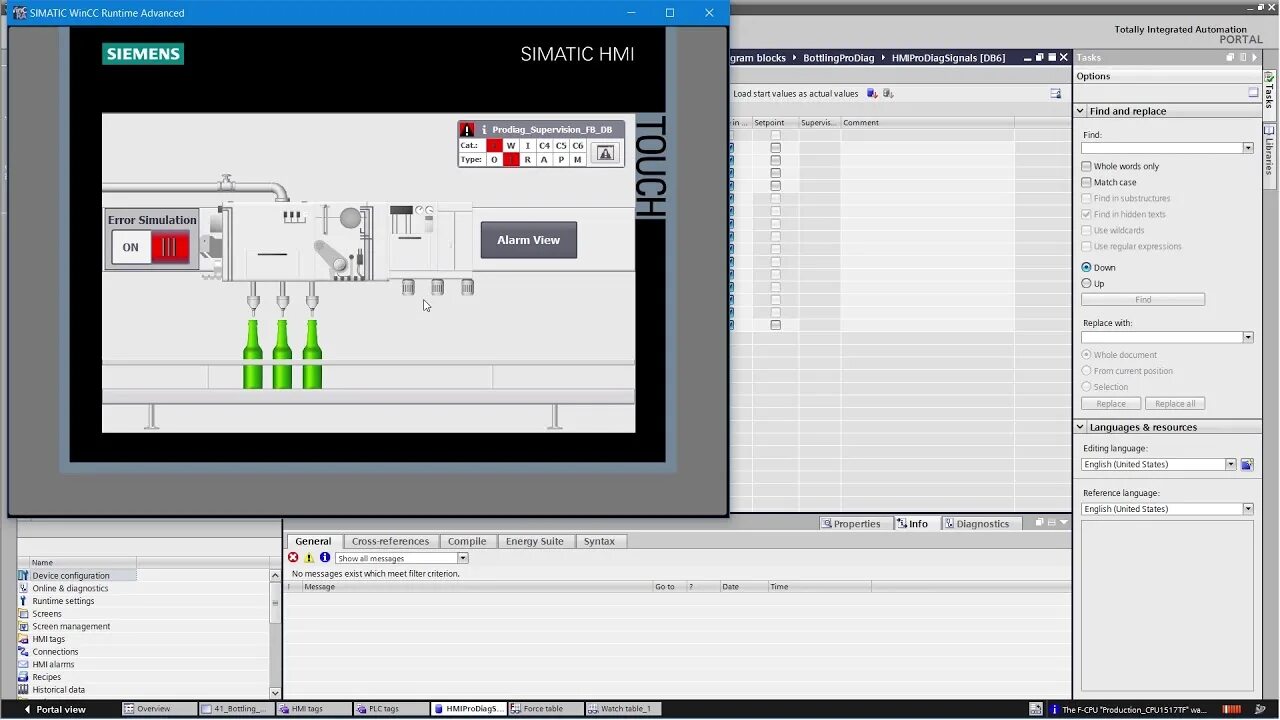This screenshot has width=1280, height=720.
Task: Switch to the Compile tab
Action: [467, 541]
